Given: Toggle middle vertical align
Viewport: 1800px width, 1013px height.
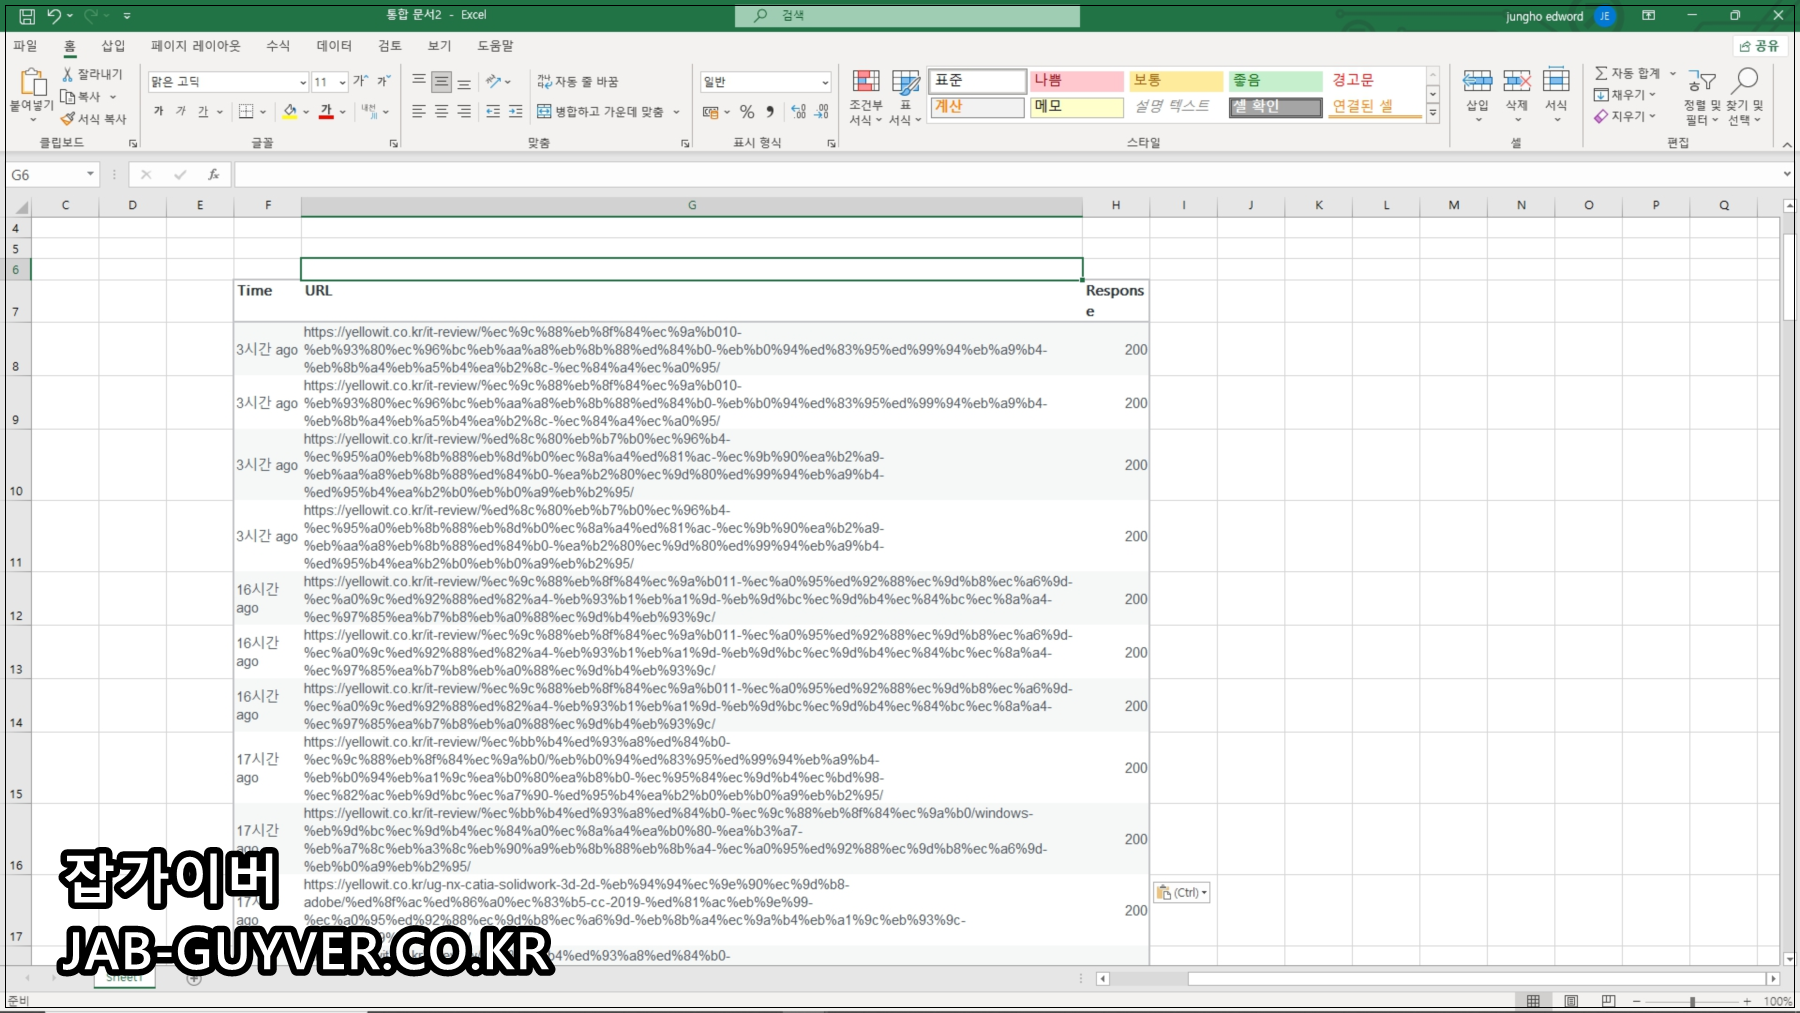Looking at the screenshot, I should (441, 81).
